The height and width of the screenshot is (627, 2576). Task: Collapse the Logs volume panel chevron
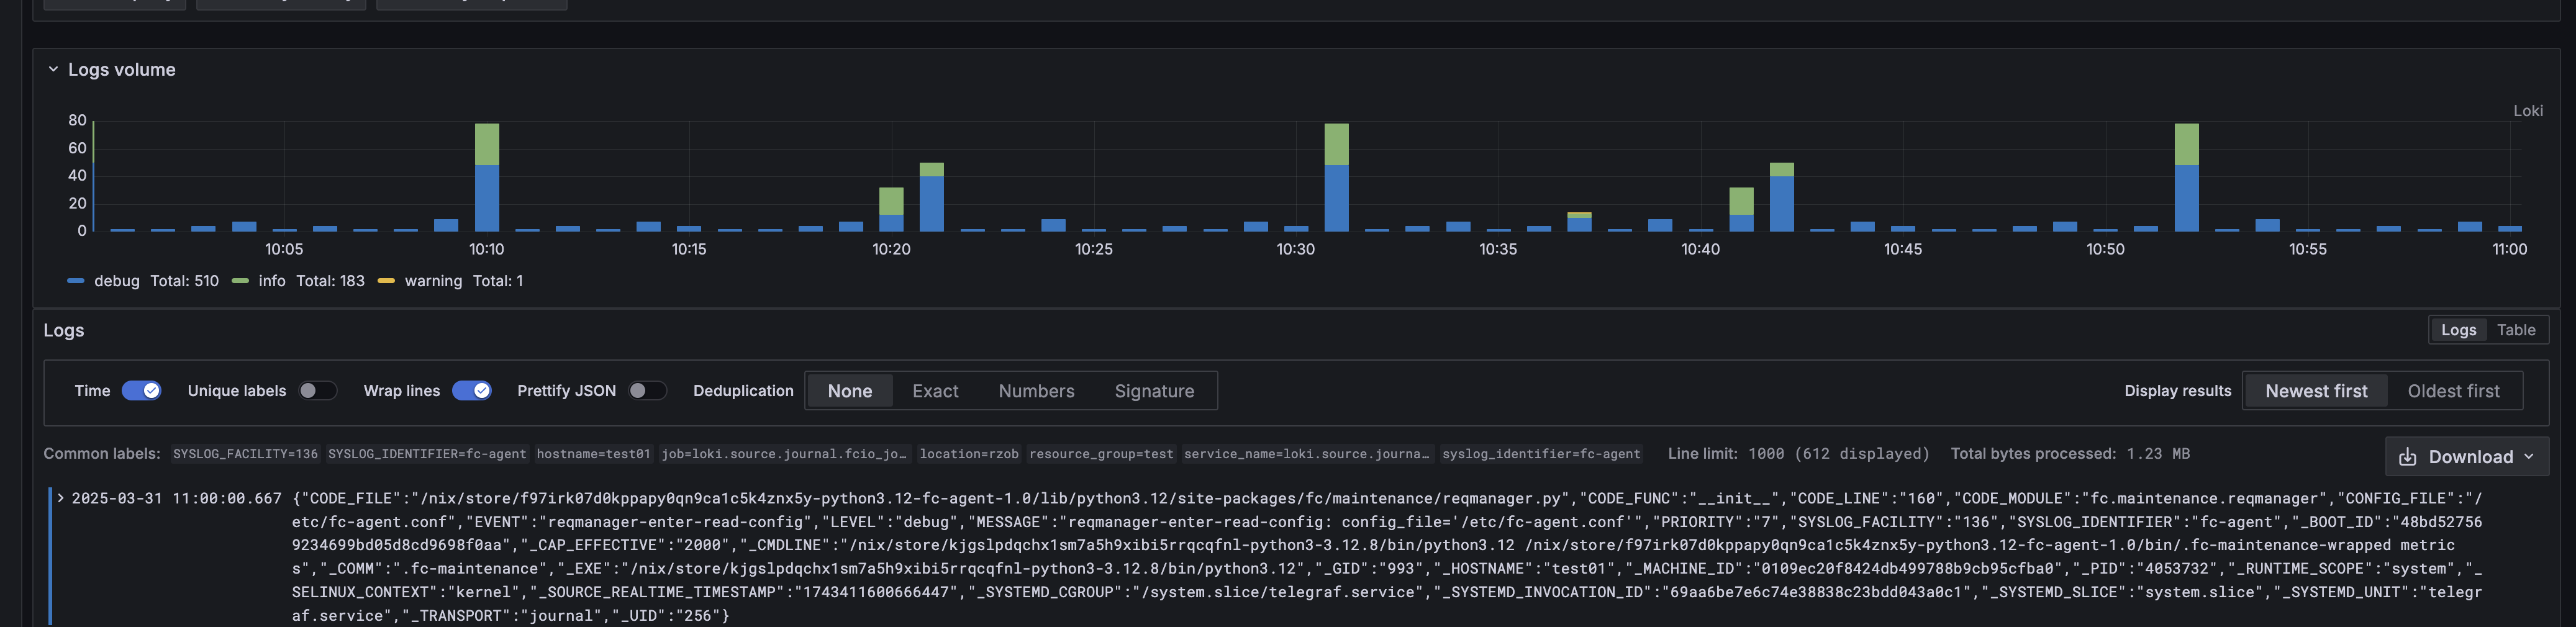pyautogui.click(x=53, y=70)
